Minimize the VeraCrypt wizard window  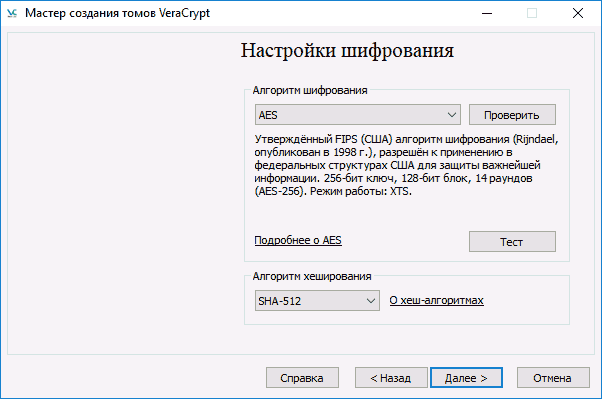click(487, 13)
